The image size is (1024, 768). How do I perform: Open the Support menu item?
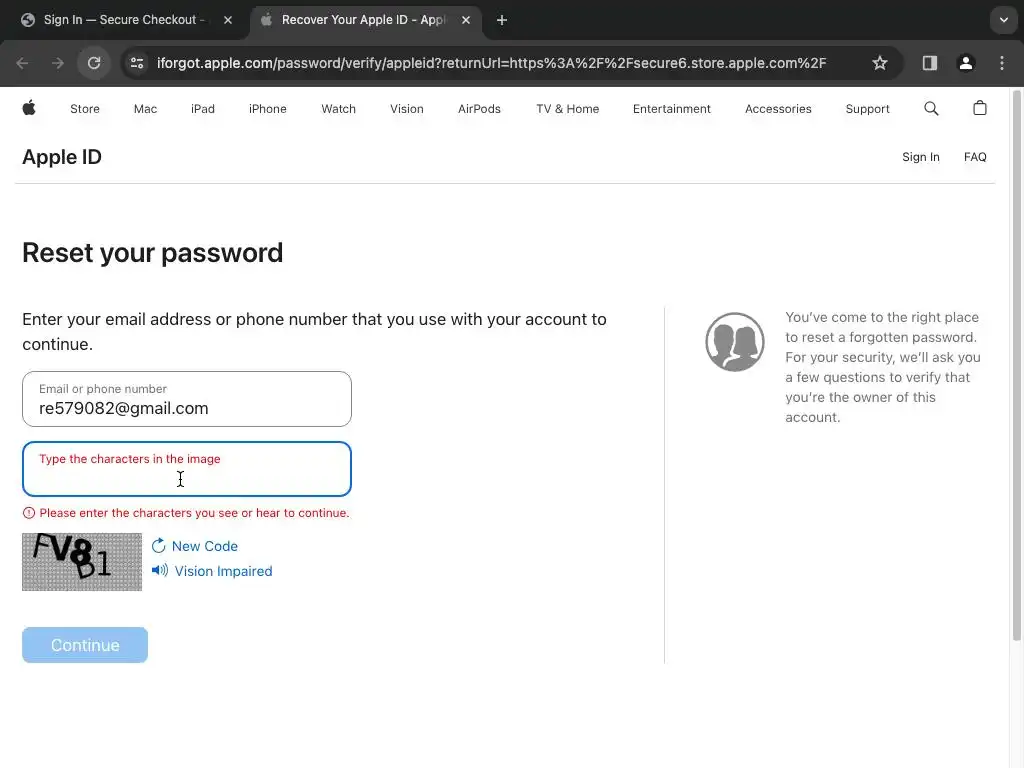867,109
